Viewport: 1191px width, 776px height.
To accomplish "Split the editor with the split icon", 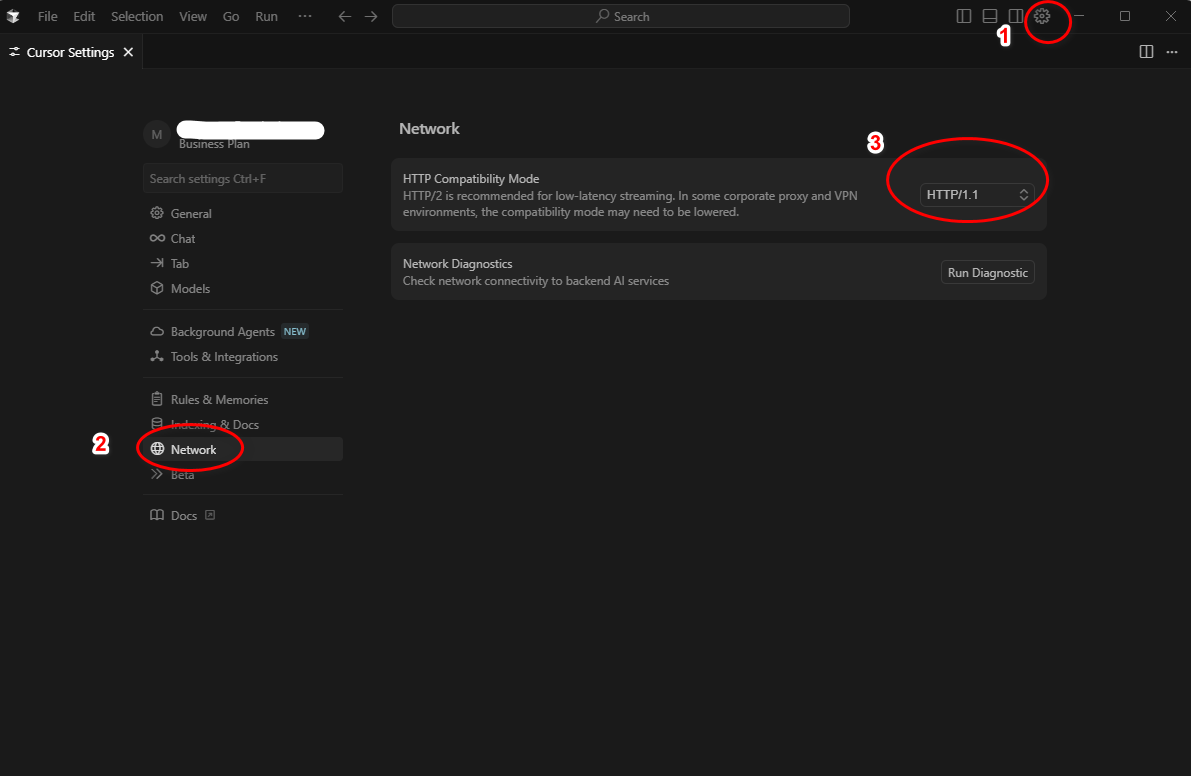I will pyautogui.click(x=1146, y=52).
